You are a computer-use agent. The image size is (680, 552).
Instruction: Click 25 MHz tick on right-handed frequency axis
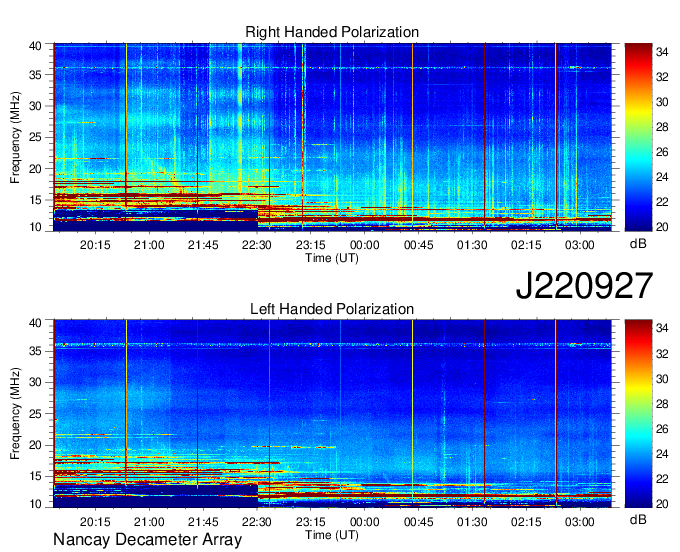pyautogui.click(x=35, y=137)
